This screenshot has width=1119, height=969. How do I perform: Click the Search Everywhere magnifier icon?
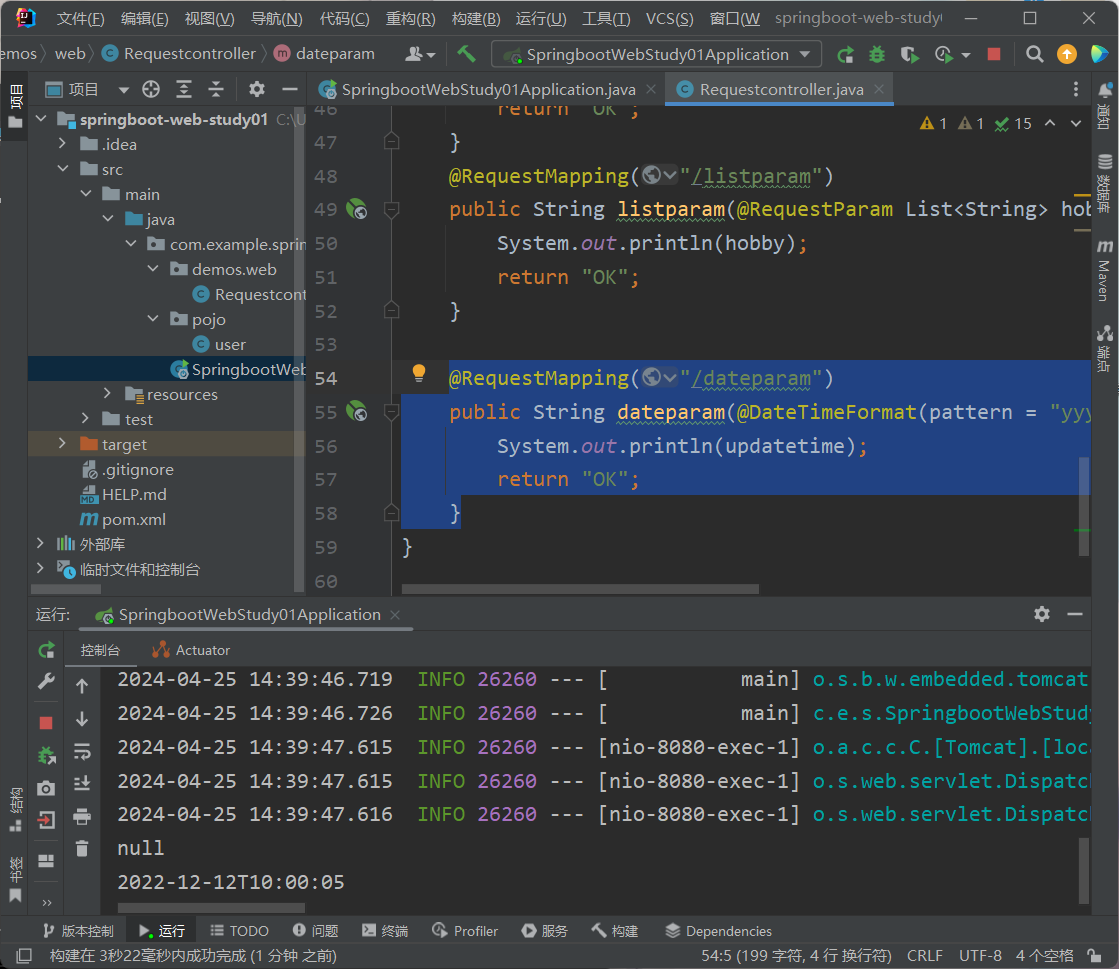[x=1035, y=54]
